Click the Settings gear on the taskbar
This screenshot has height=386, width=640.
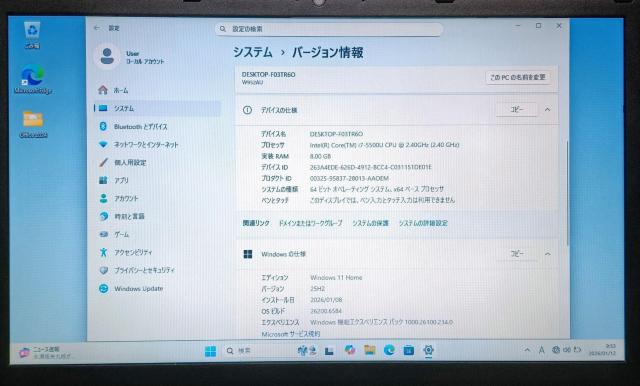pos(428,350)
